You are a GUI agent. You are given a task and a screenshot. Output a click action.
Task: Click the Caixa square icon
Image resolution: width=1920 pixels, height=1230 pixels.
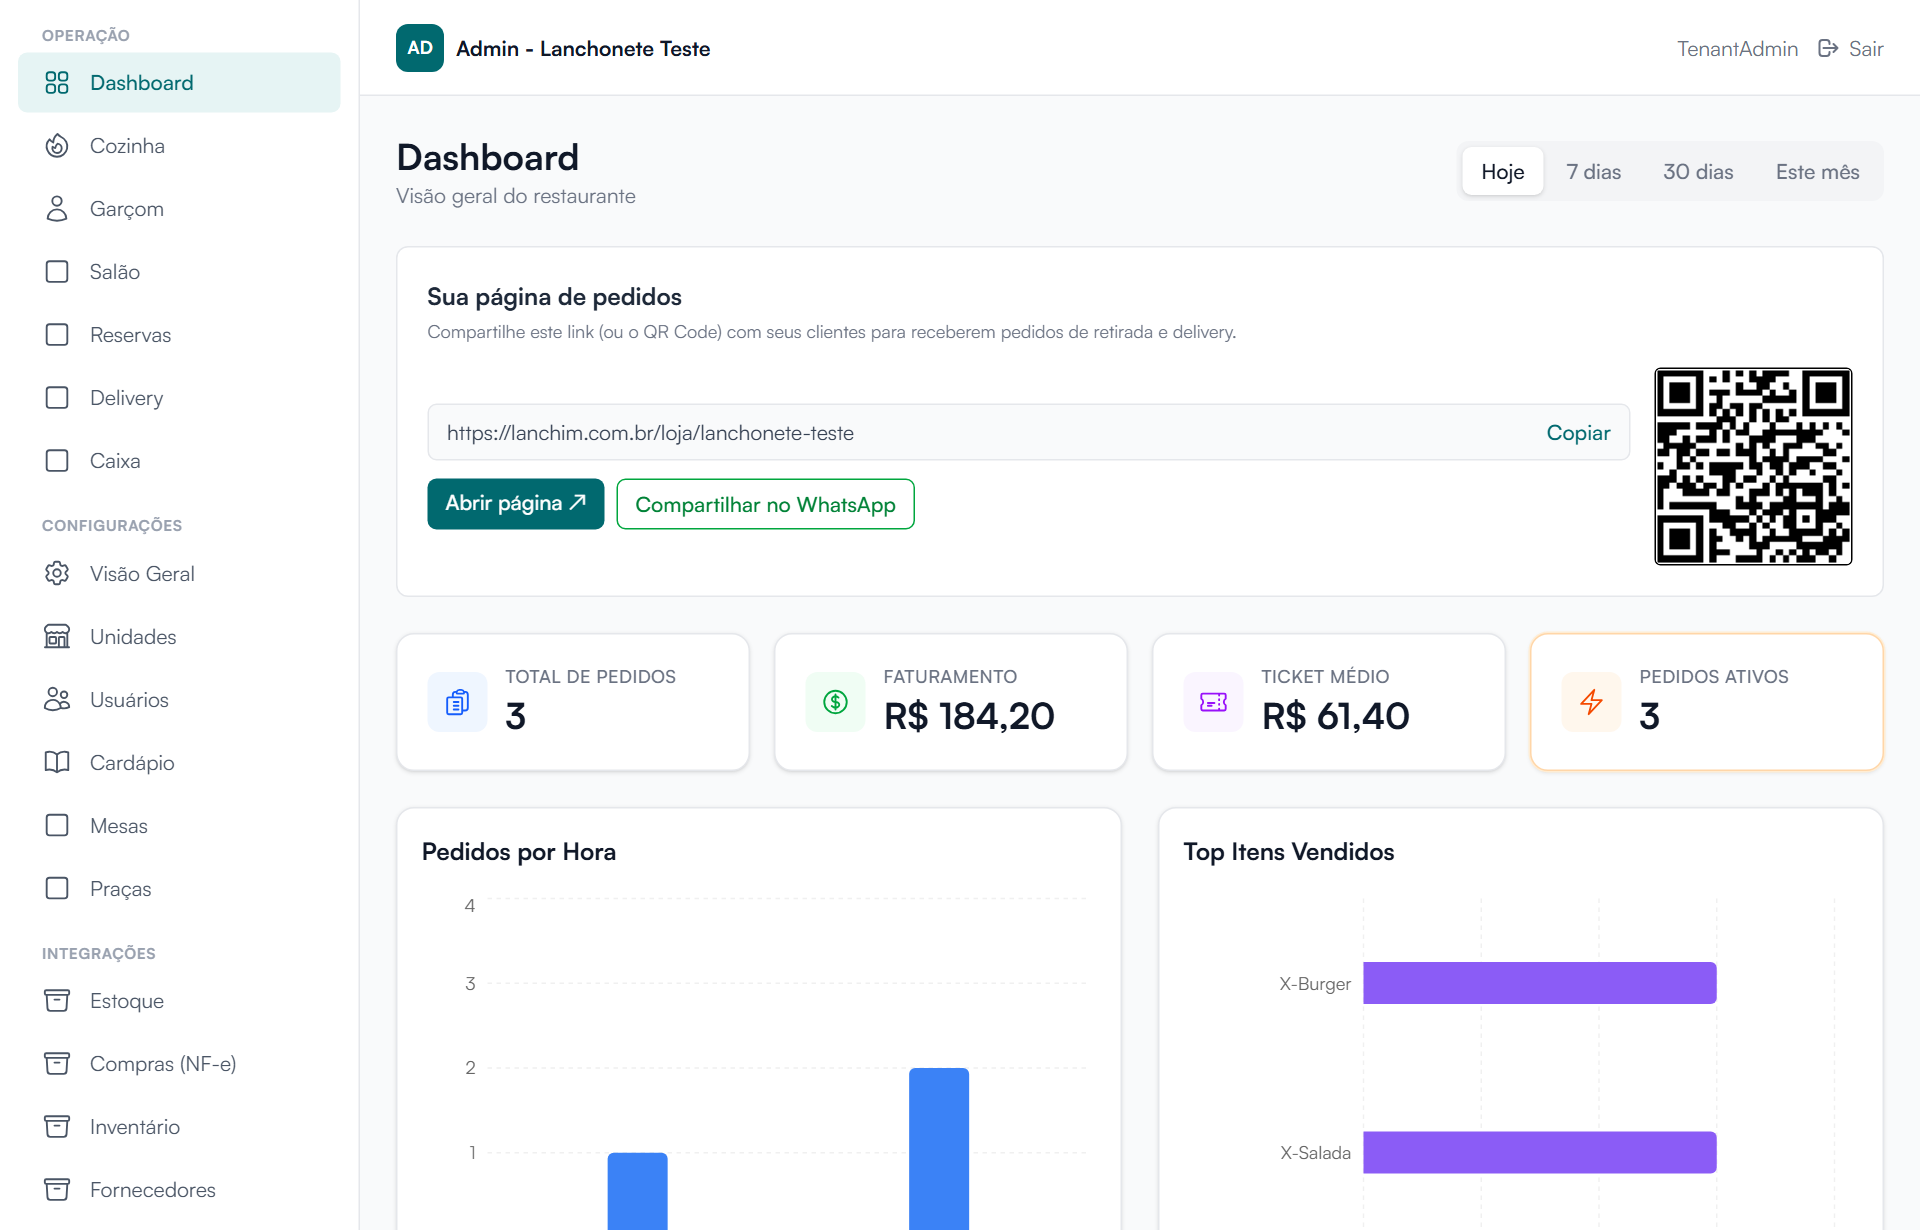click(x=57, y=461)
